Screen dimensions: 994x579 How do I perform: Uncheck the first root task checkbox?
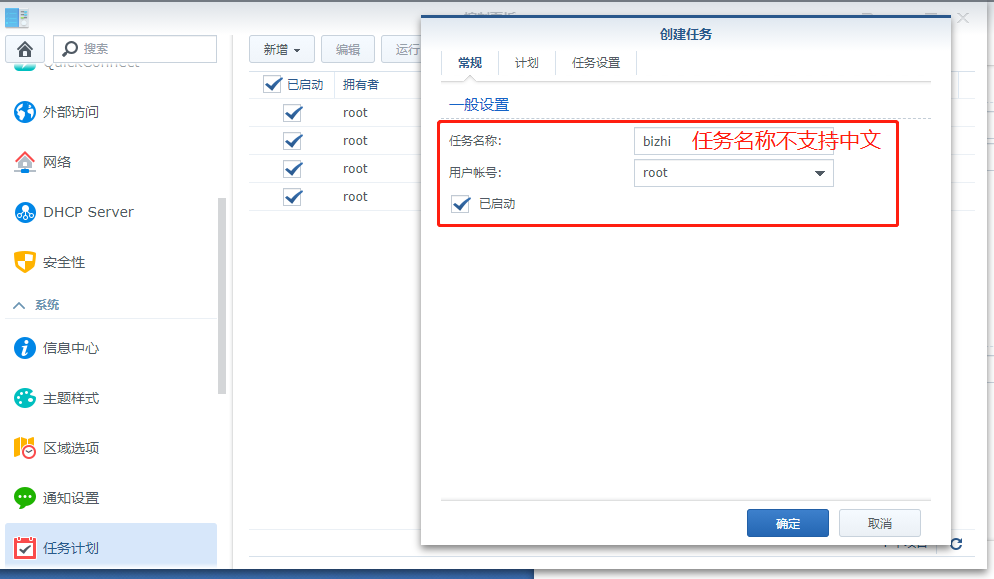[293, 113]
